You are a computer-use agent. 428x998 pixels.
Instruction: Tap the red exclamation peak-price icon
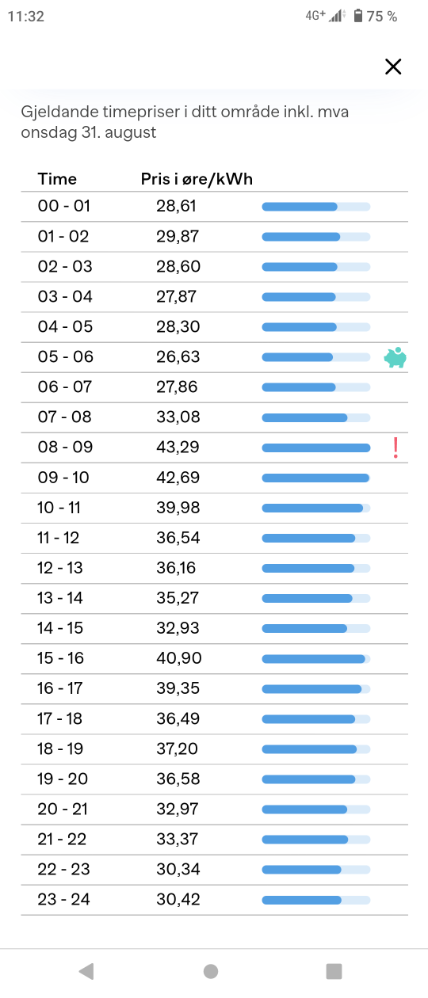point(396,447)
